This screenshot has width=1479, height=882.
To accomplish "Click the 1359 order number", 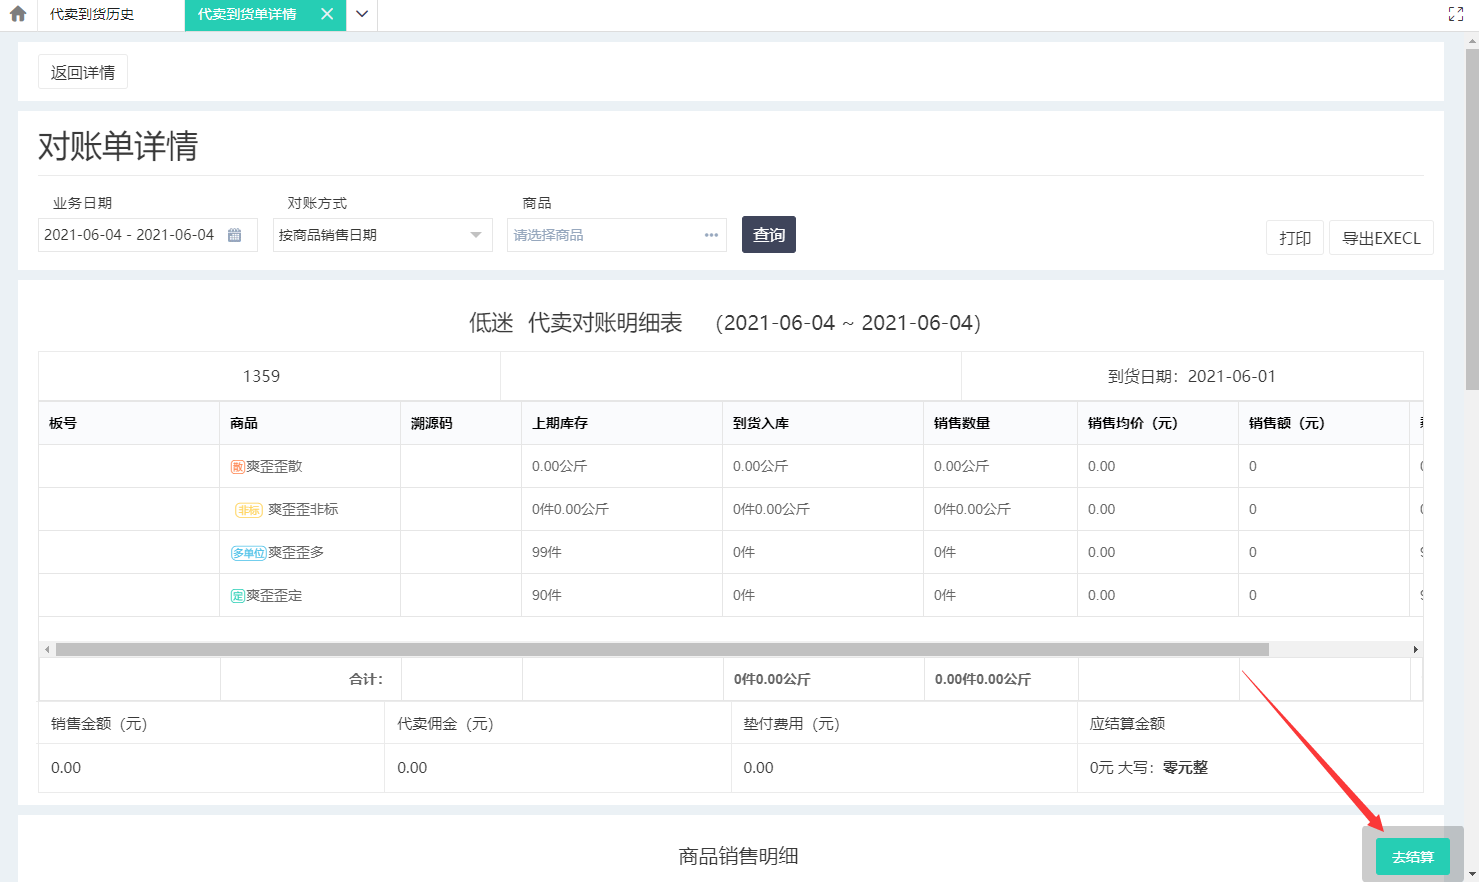I will click(x=261, y=376).
